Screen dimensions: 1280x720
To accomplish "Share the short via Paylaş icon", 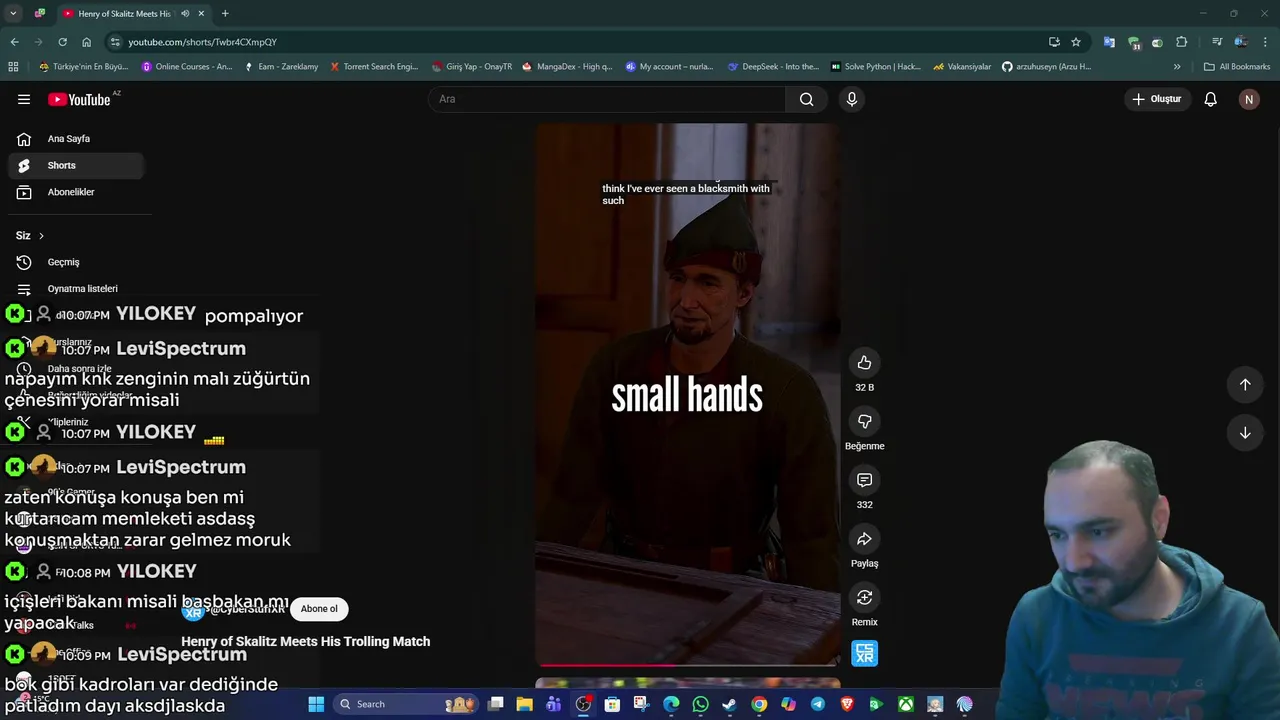I will tap(865, 539).
